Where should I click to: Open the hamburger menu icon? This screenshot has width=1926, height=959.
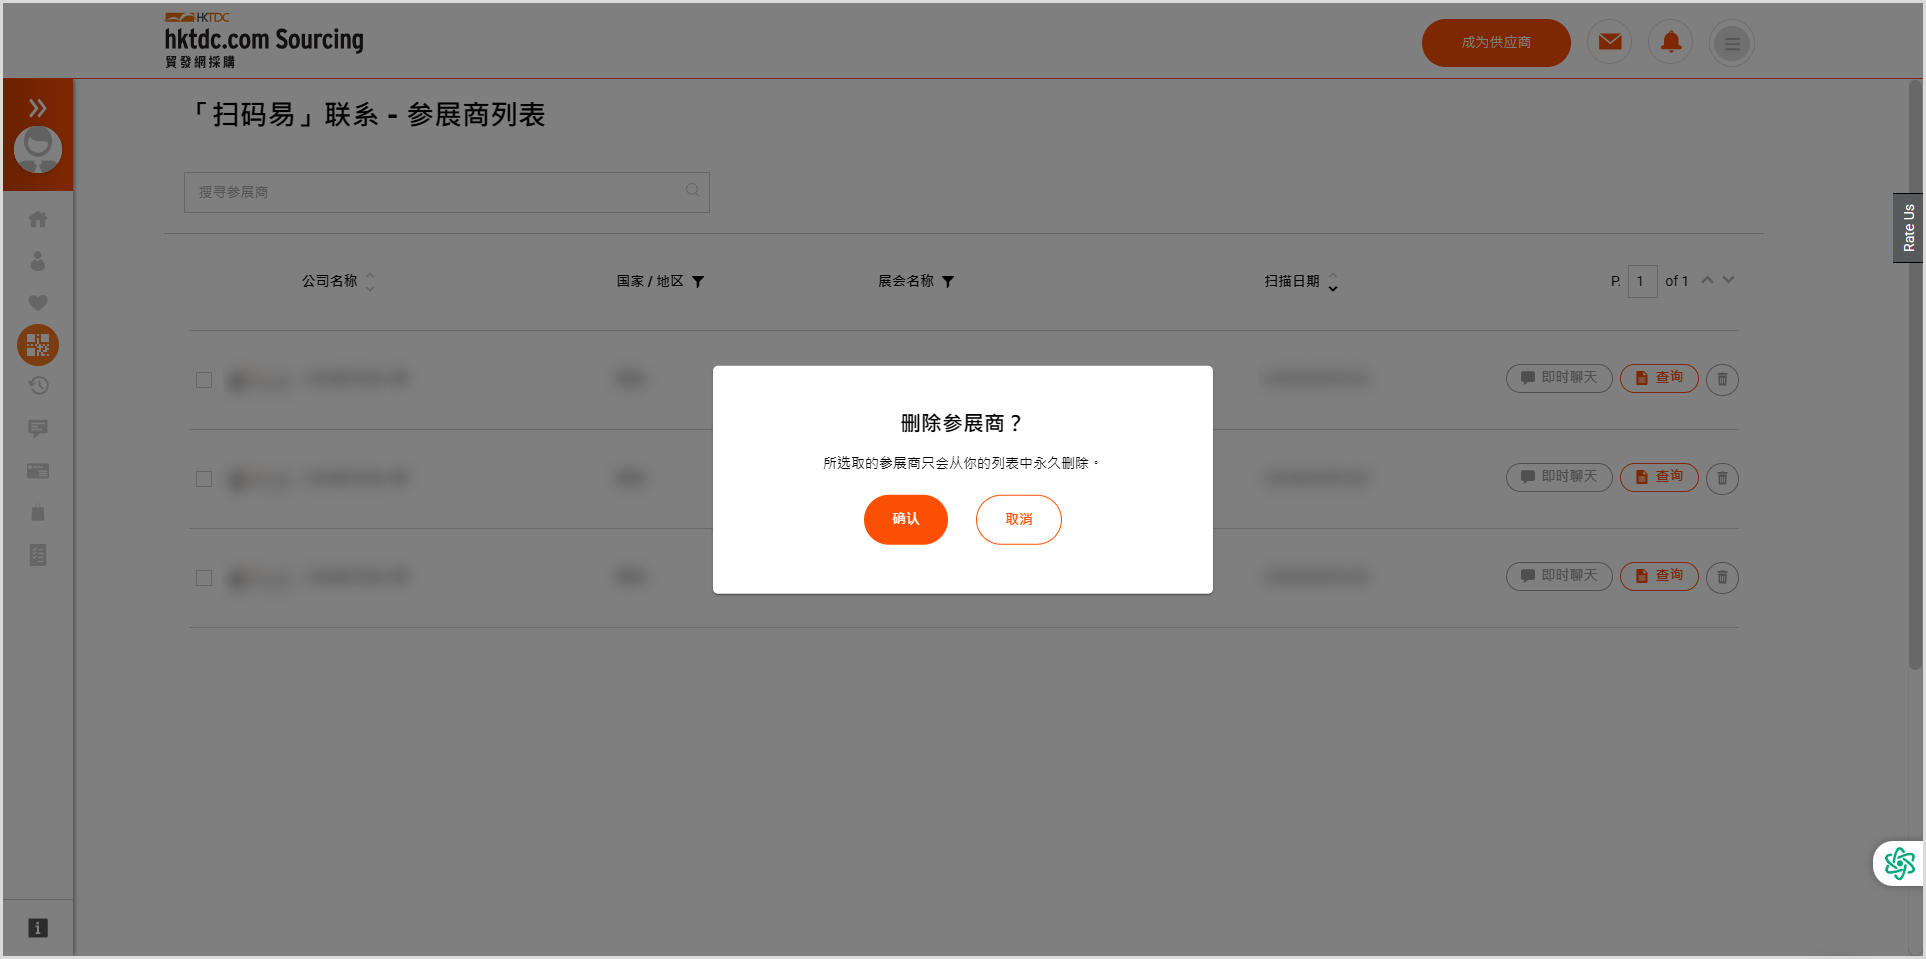tap(1732, 43)
